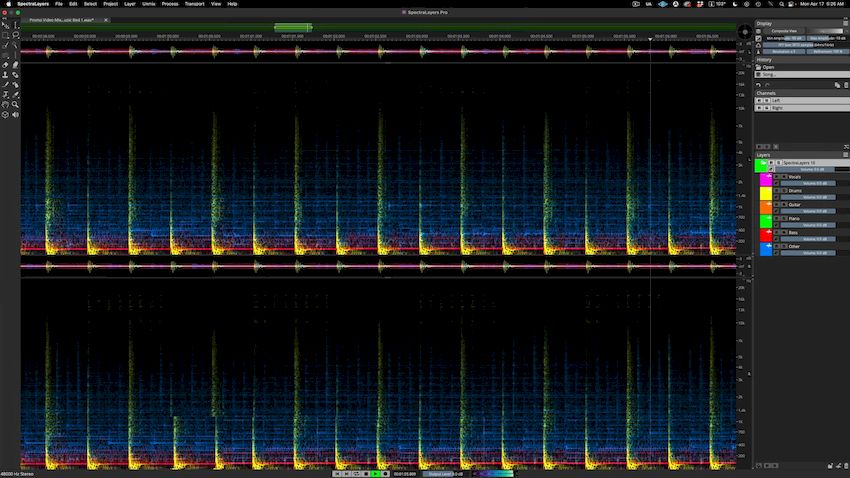Click the yellow Drums layer color swatch
The image size is (850, 478).
click(x=765, y=193)
